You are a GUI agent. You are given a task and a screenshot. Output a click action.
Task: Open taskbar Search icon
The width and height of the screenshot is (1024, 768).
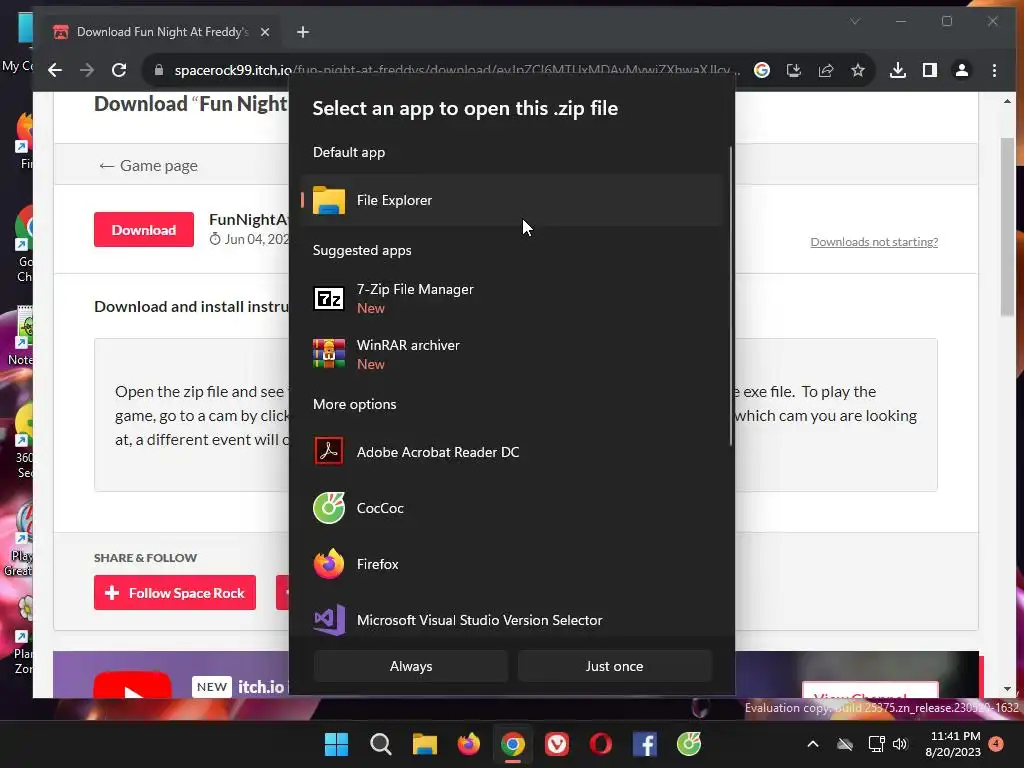tap(381, 744)
